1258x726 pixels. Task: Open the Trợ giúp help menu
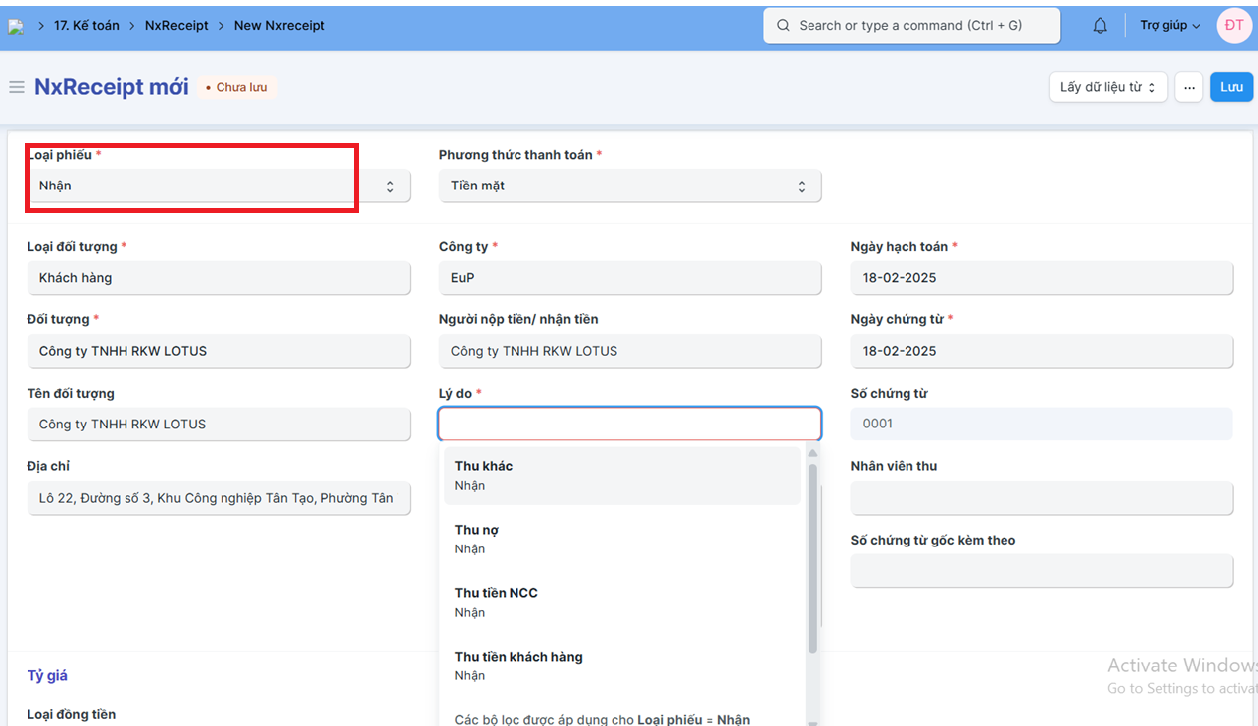point(1170,26)
